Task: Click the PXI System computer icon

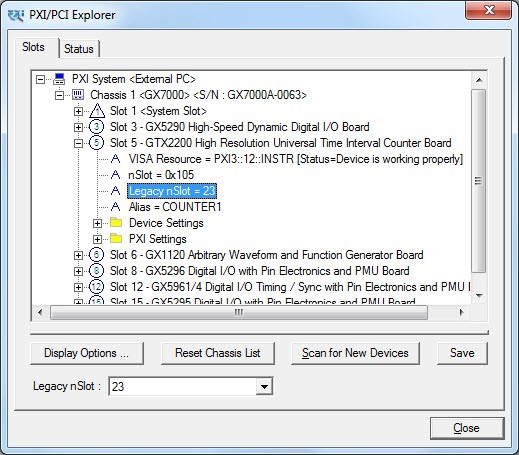Action: tap(59, 79)
